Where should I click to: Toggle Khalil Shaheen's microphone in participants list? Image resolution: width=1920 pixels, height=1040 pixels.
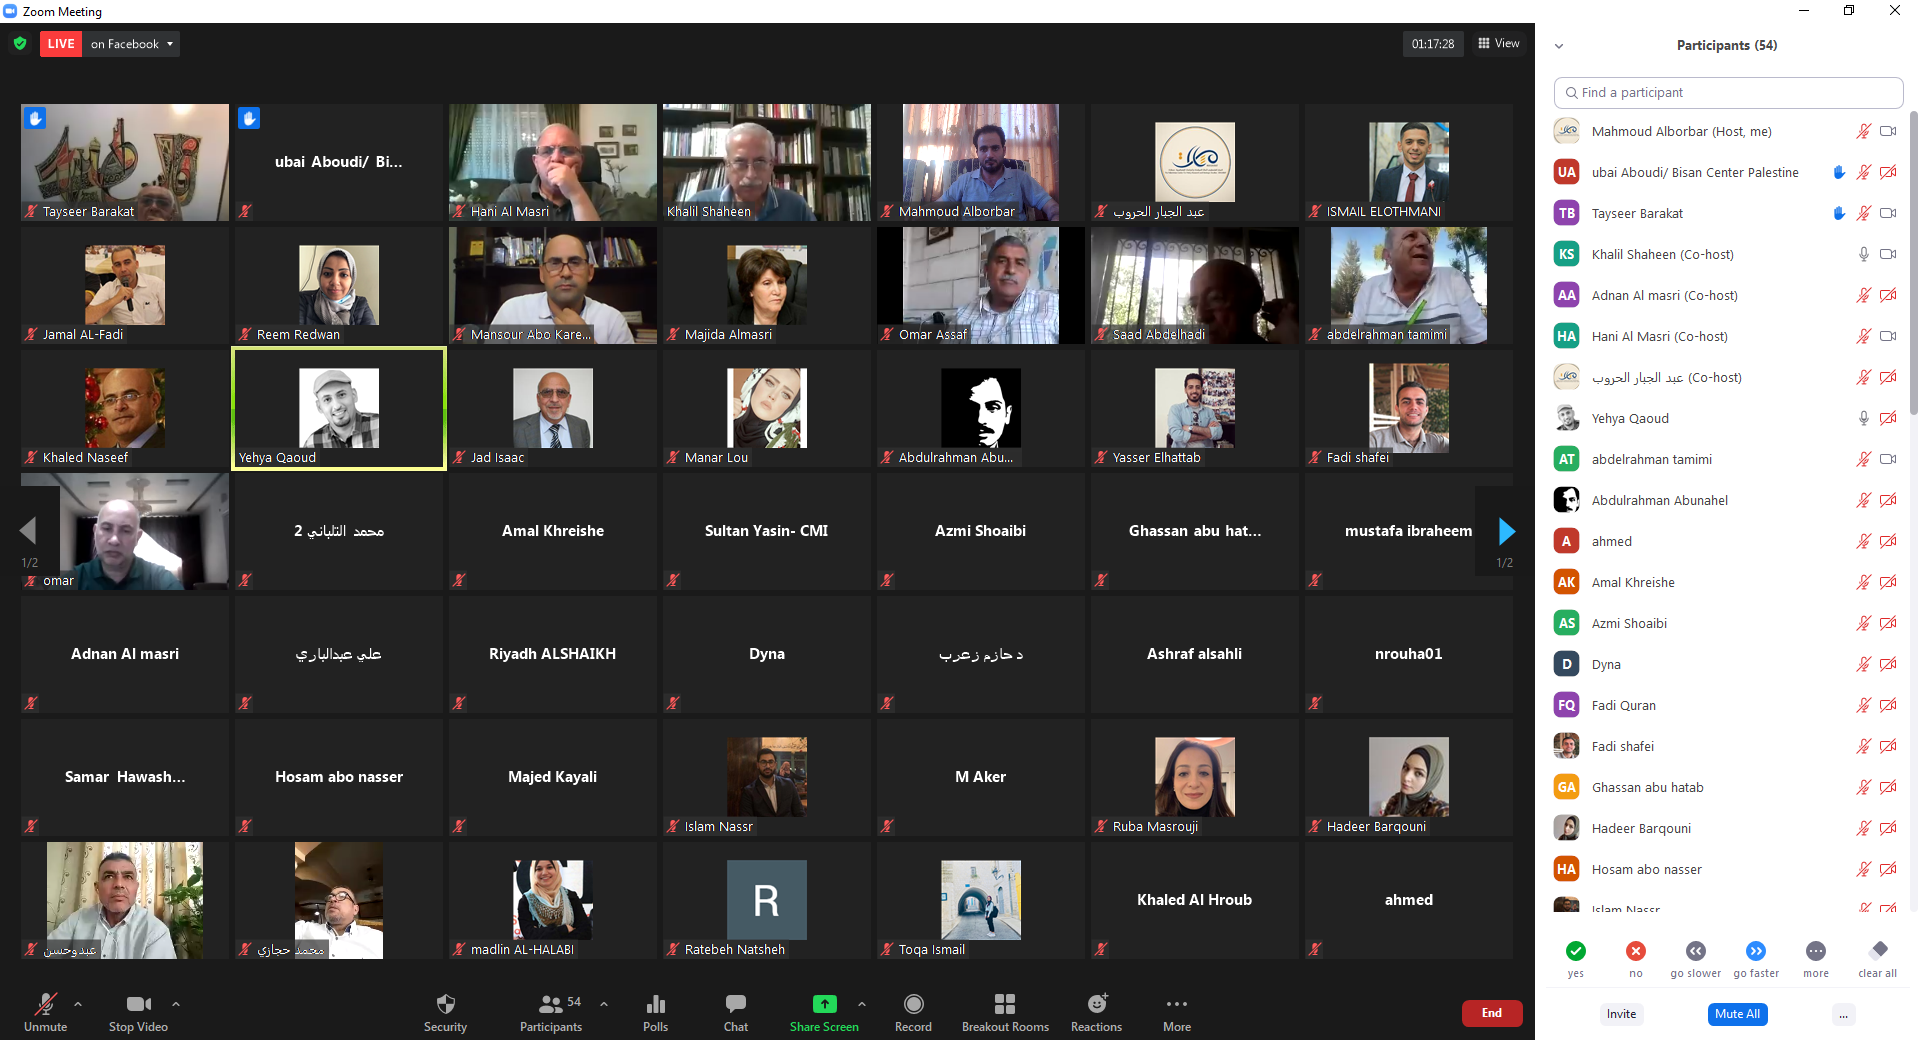tap(1863, 255)
